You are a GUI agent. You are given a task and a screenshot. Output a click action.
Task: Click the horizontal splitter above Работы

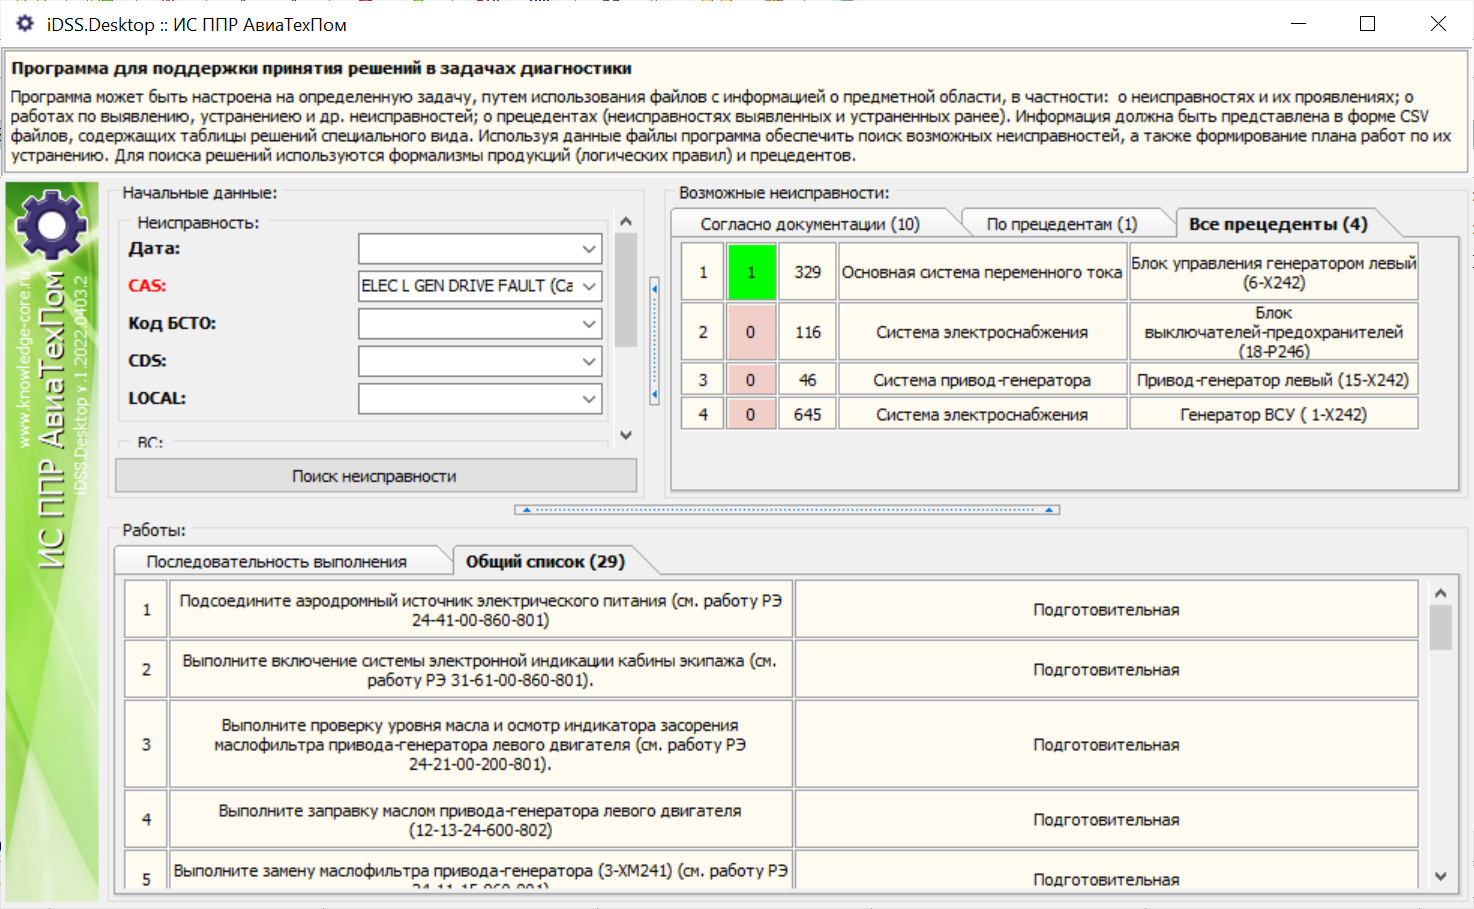tap(786, 510)
